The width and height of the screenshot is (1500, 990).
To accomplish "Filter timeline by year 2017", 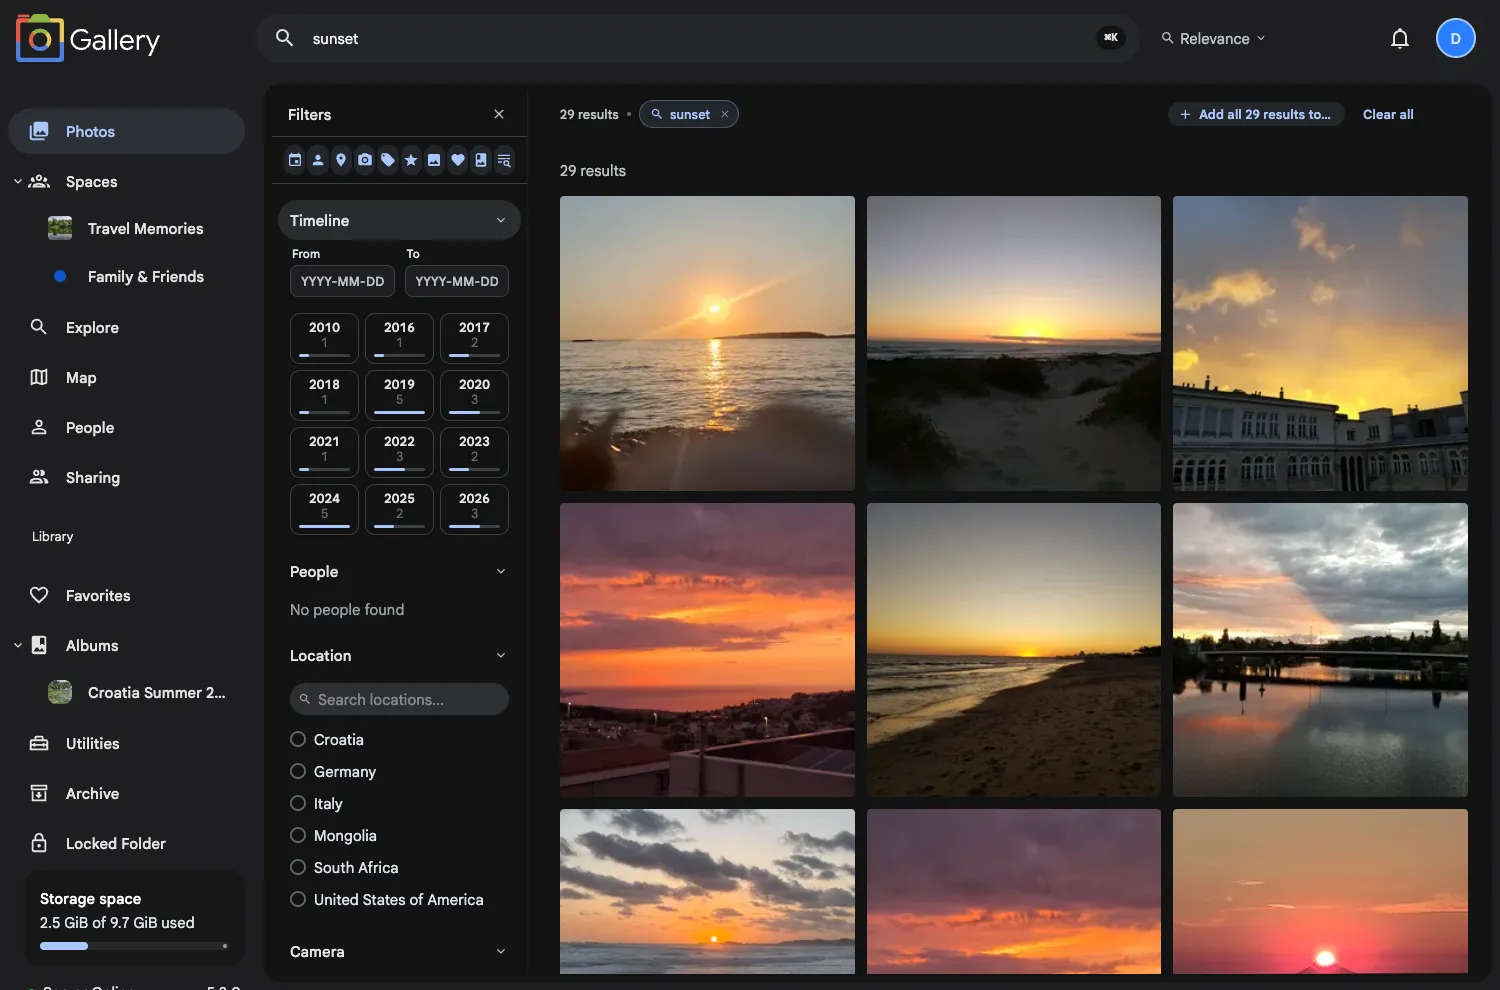I will 474,338.
